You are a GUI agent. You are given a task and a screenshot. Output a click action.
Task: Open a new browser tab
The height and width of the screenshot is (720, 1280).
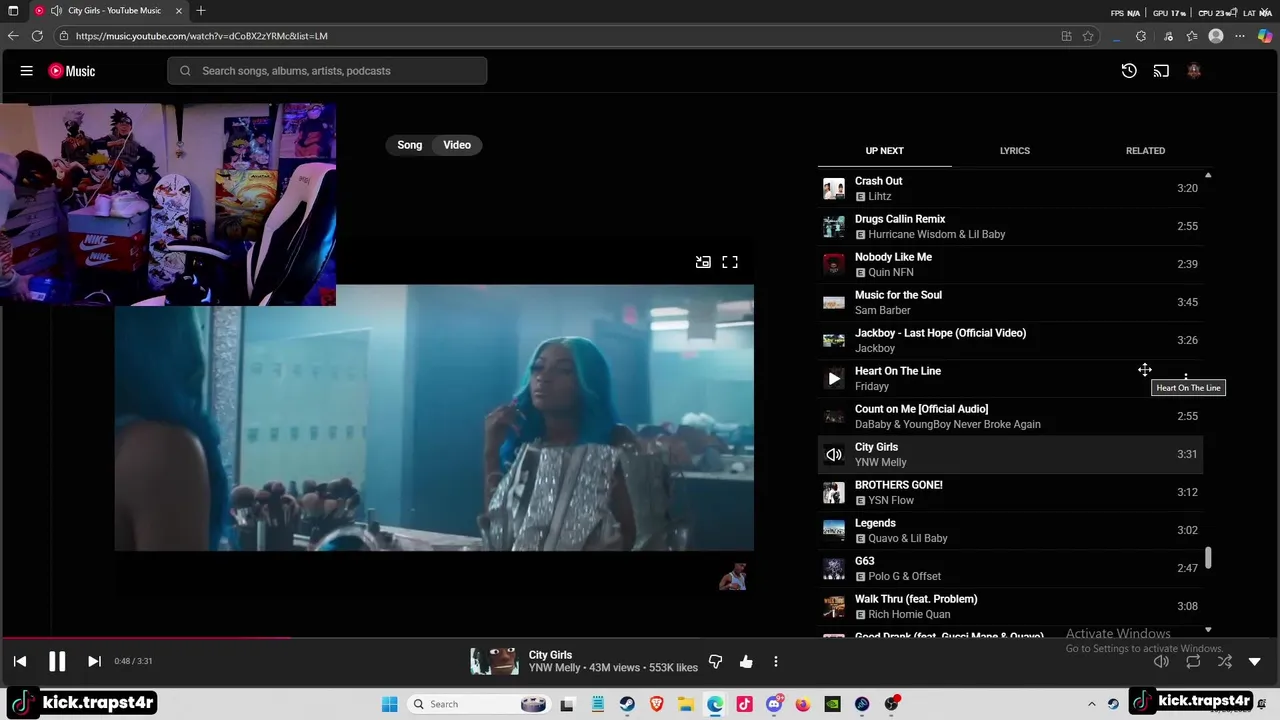201,11
